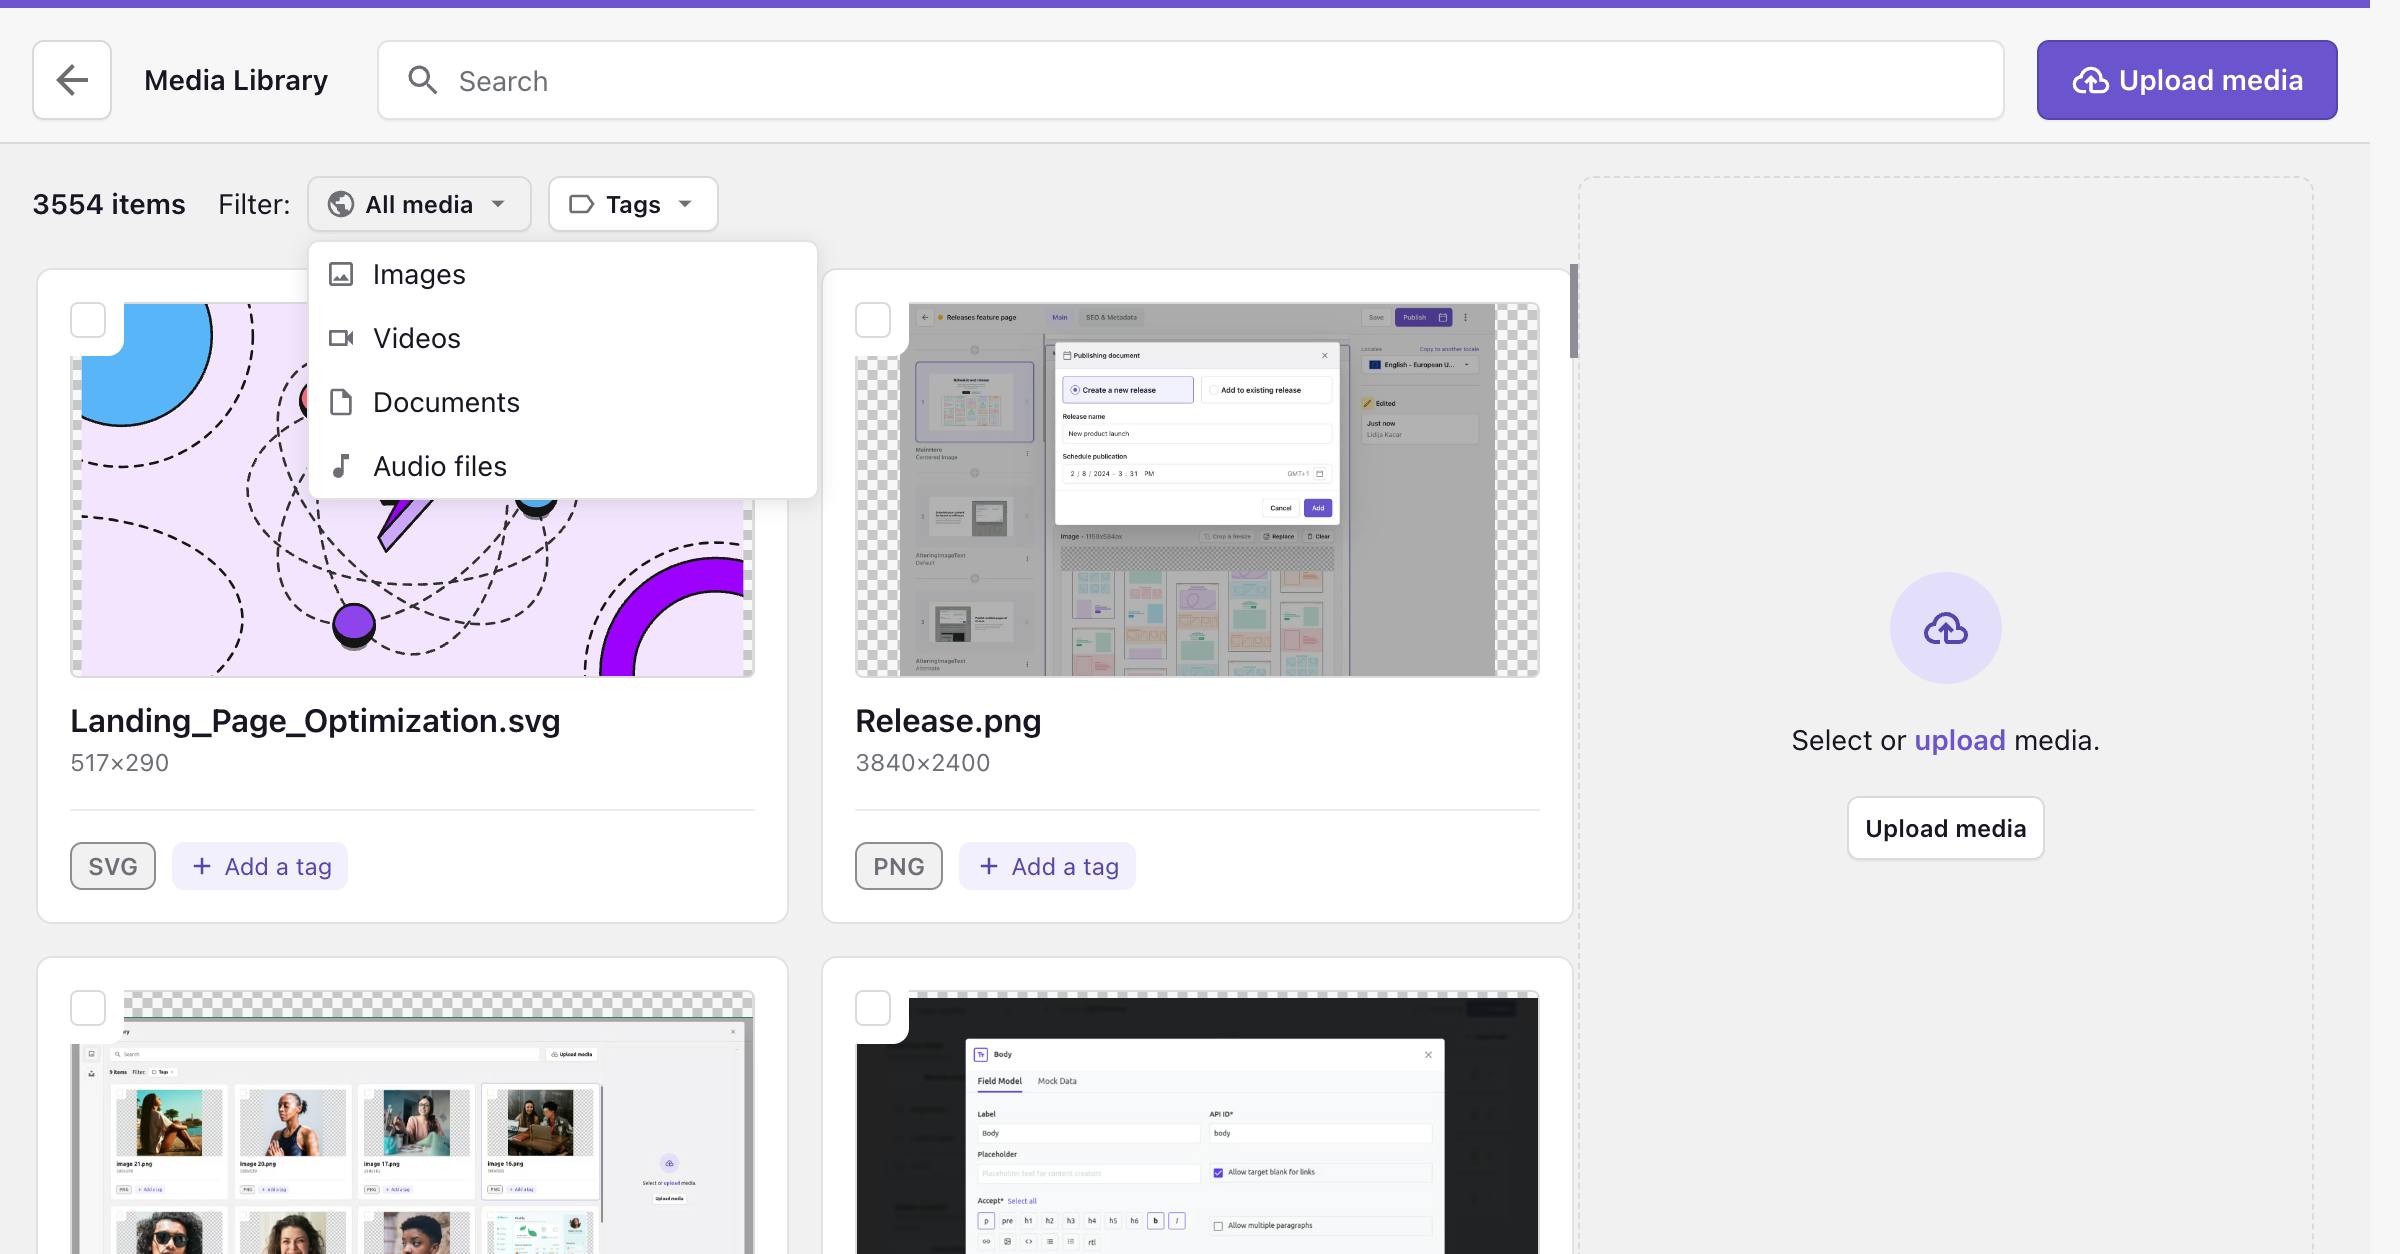The width and height of the screenshot is (2400, 1254).
Task: Add a tag to Release.png
Action: [x=1047, y=866]
